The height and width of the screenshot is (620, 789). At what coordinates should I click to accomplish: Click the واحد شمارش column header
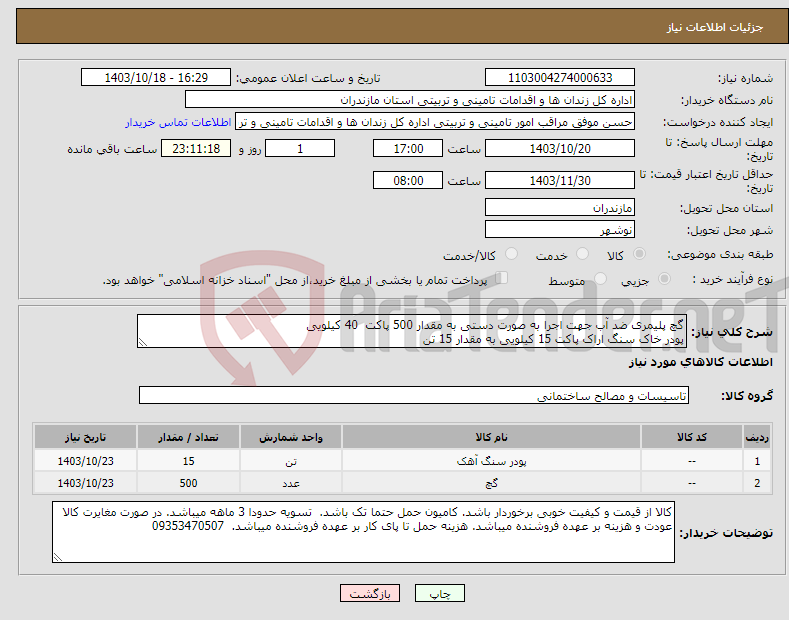coord(291,437)
